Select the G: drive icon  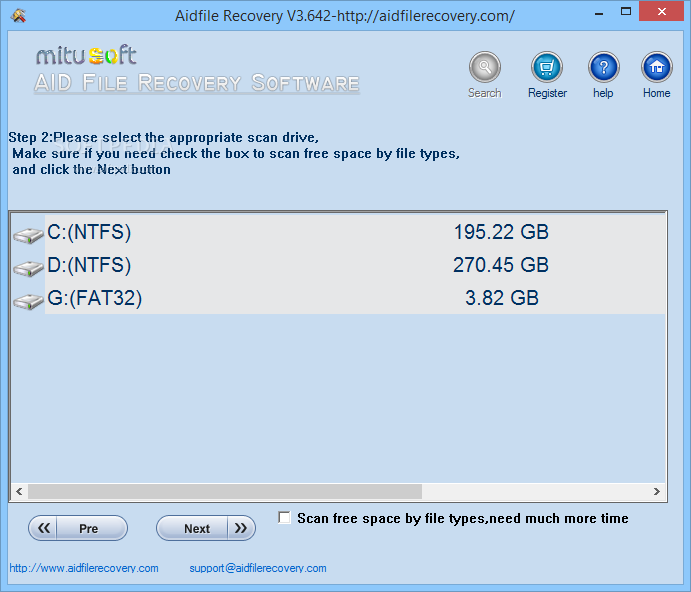pyautogui.click(x=28, y=302)
